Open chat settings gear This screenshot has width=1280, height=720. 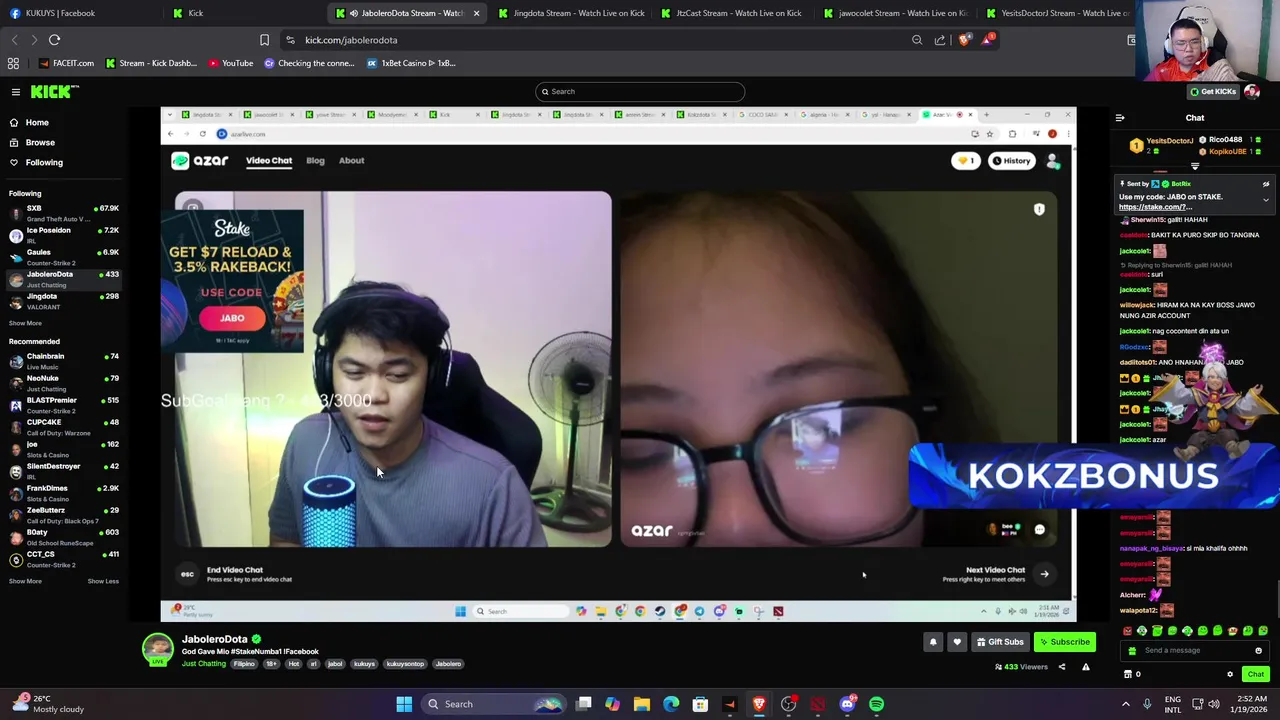coord(1230,674)
